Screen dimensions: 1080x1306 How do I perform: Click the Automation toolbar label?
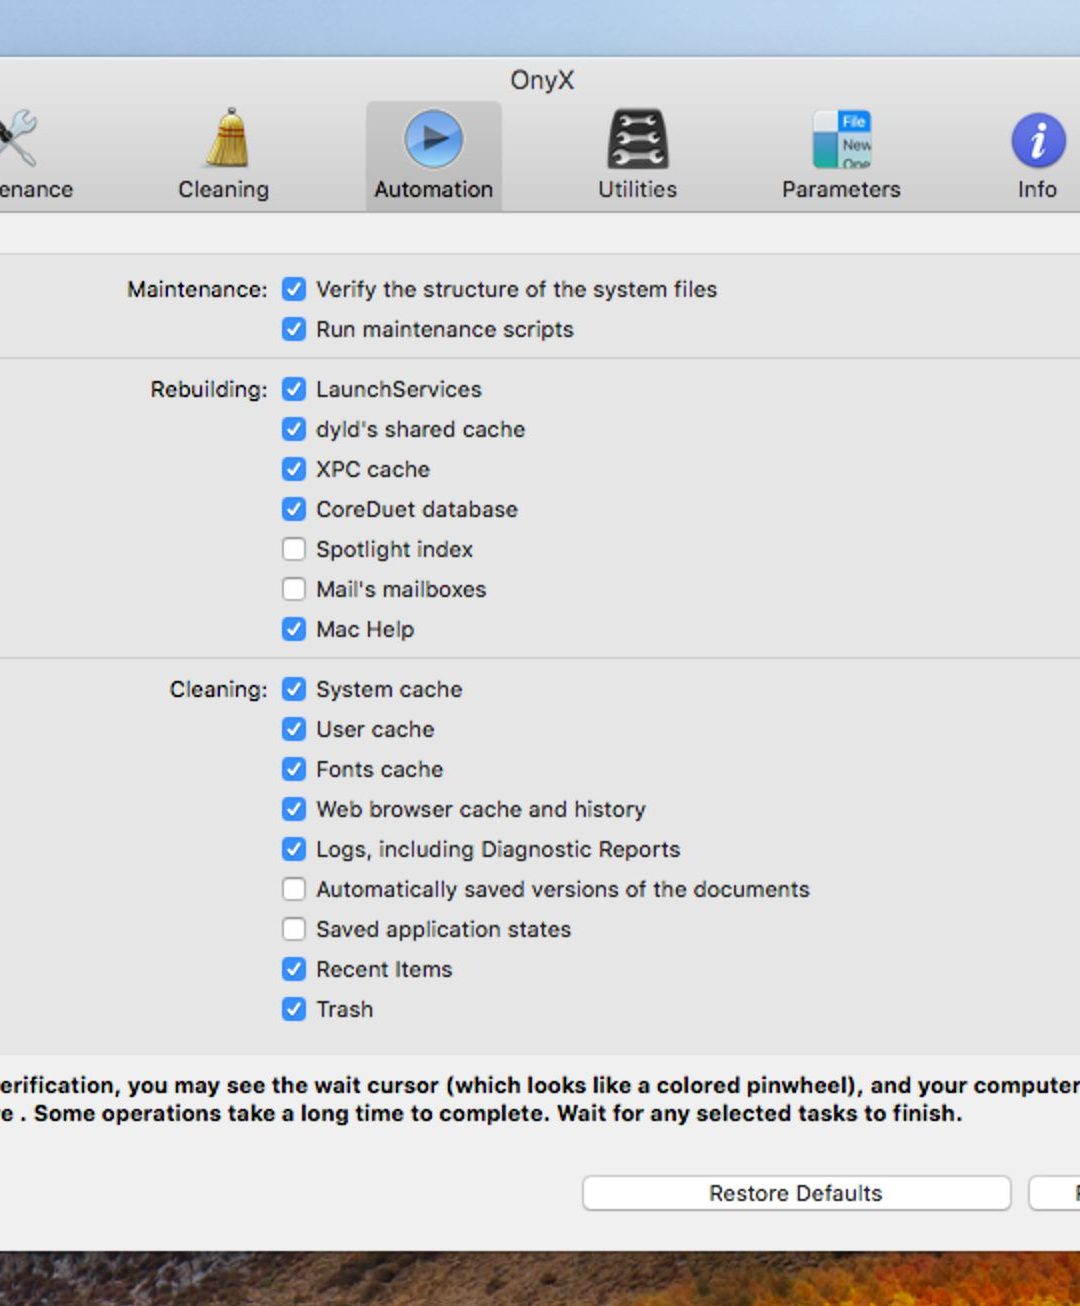(x=433, y=189)
